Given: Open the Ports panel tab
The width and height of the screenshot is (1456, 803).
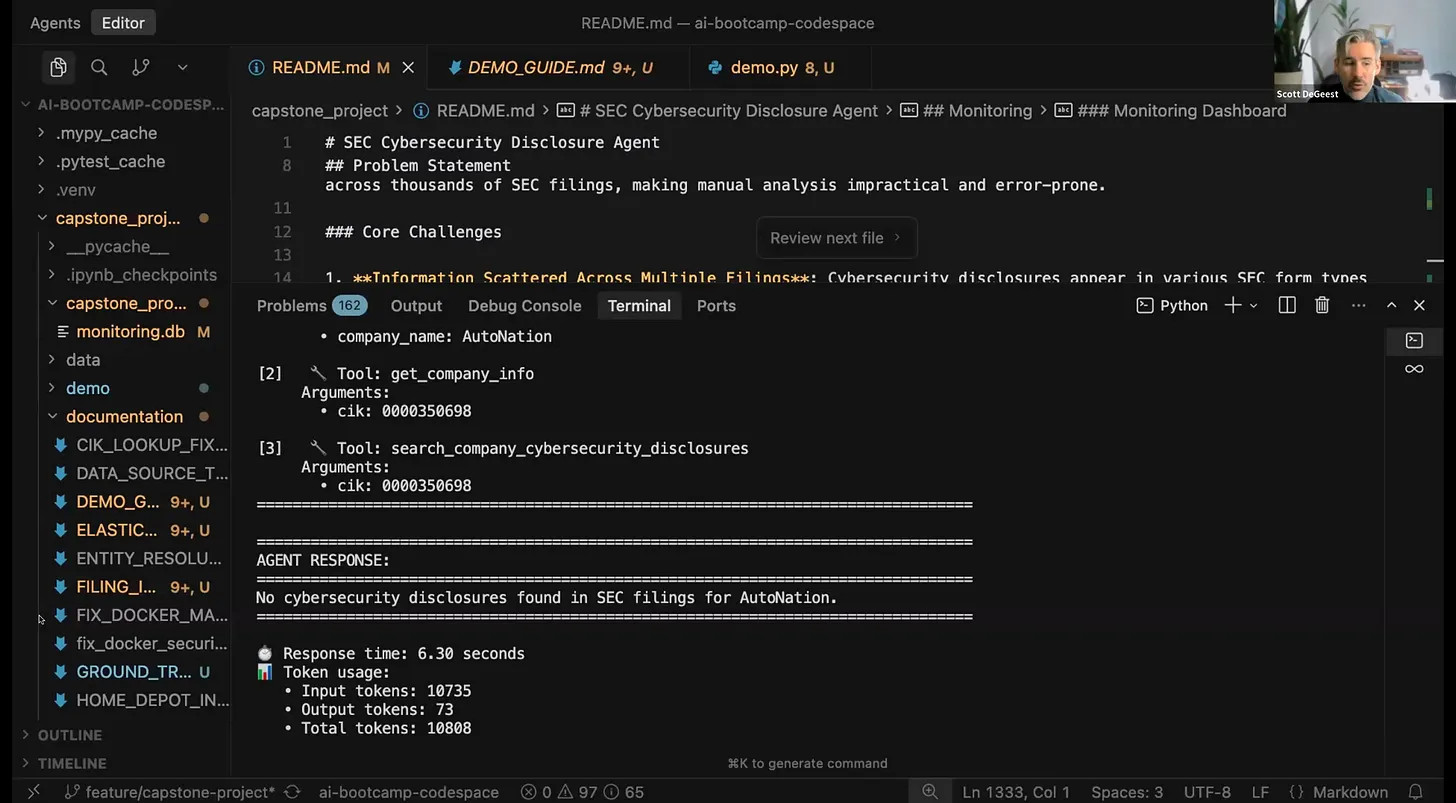Looking at the screenshot, I should [x=716, y=306].
